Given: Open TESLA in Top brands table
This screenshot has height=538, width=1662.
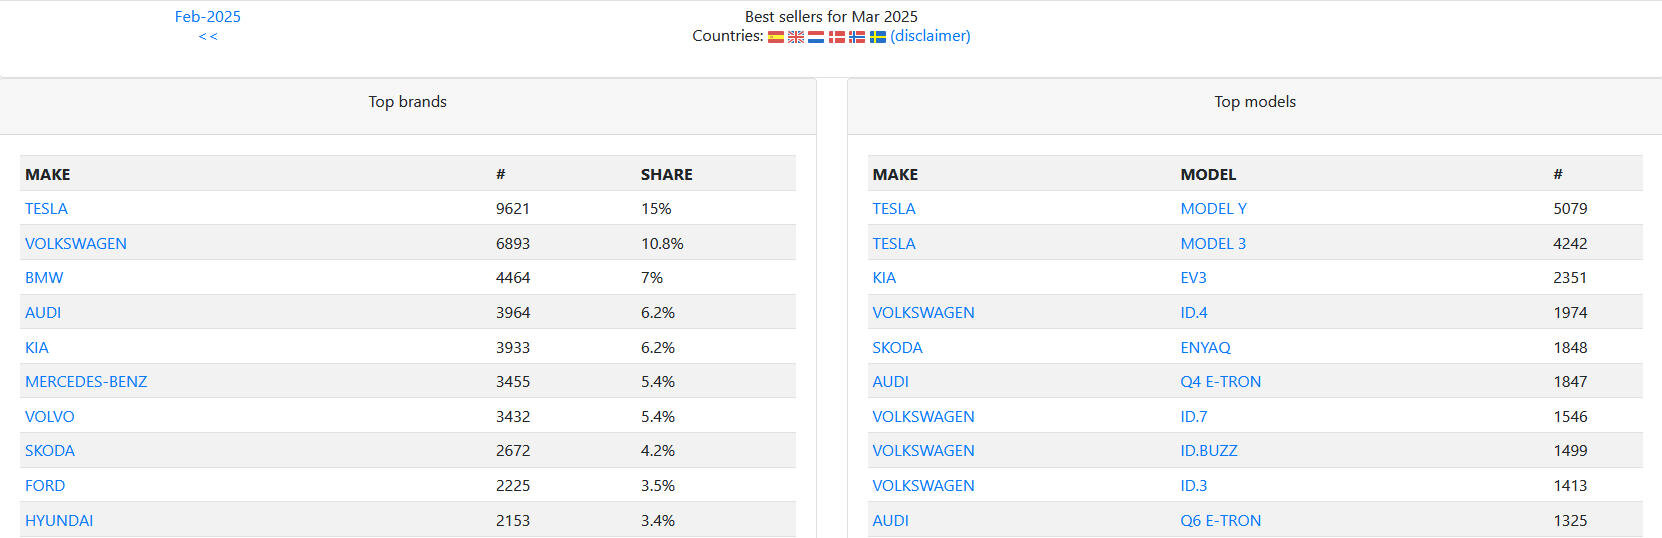Looking at the screenshot, I should (x=46, y=208).
